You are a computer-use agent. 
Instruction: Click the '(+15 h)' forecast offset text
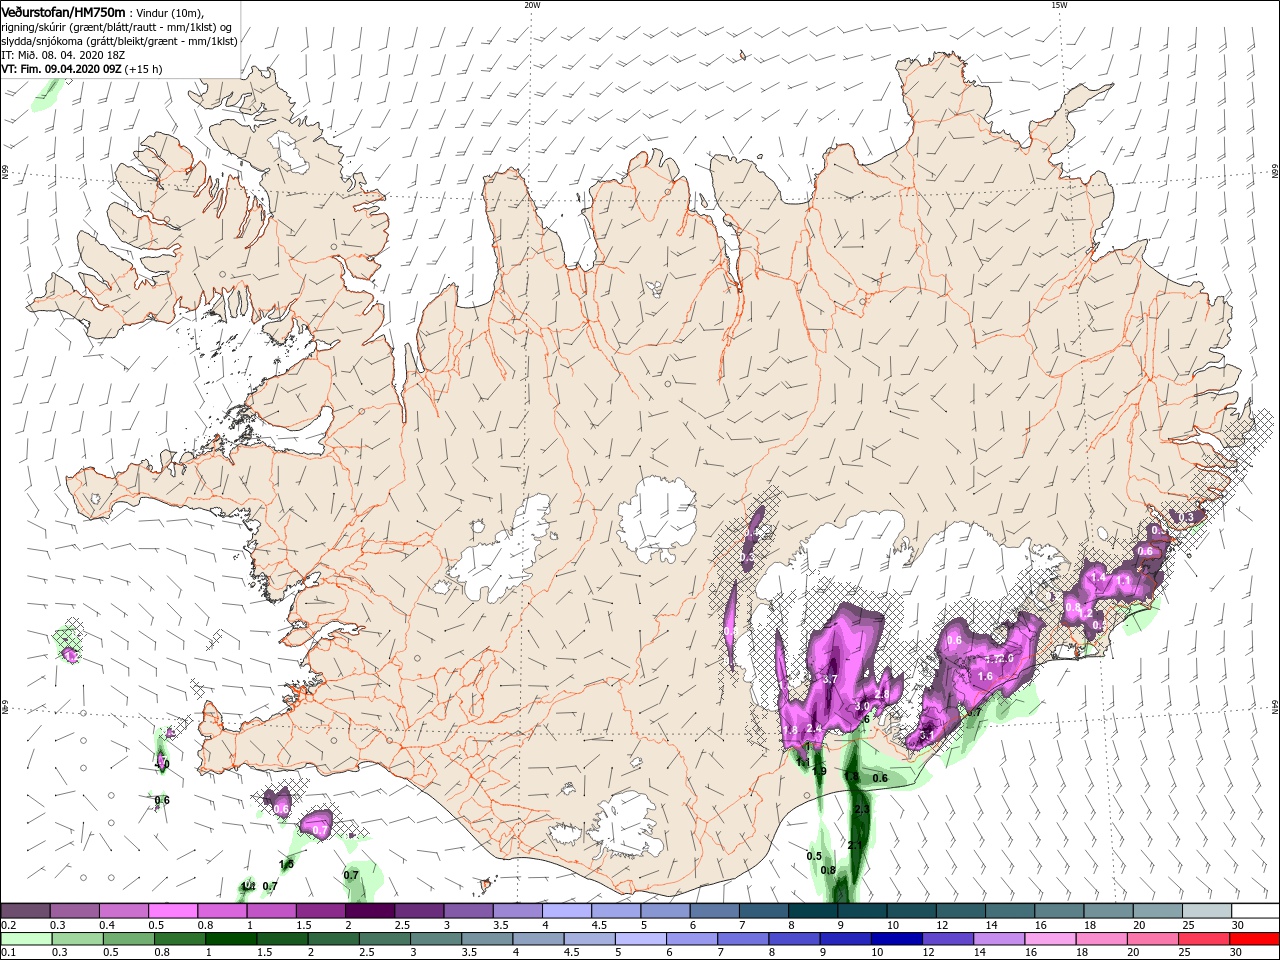[144, 69]
